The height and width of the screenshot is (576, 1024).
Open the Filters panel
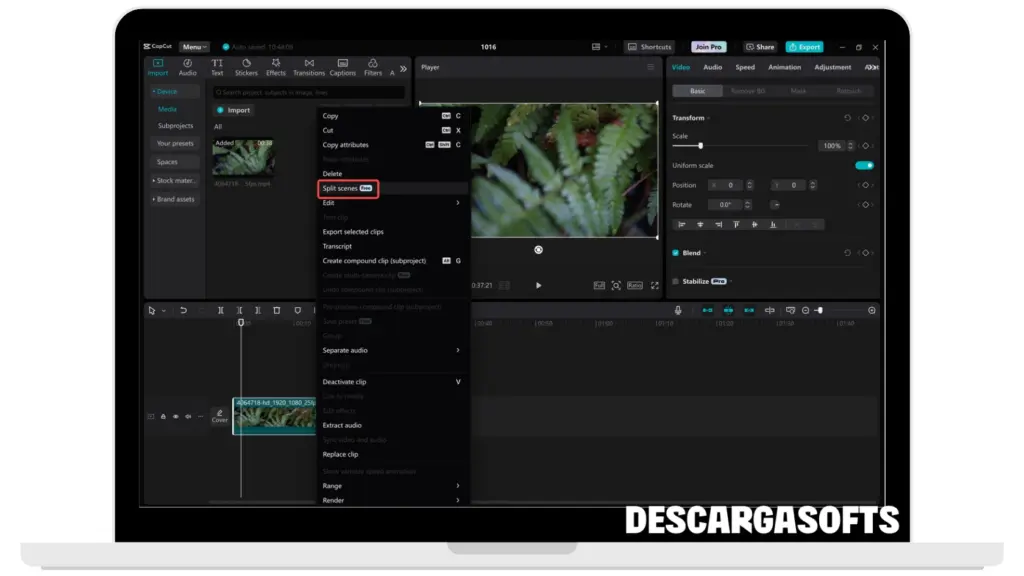[373, 67]
